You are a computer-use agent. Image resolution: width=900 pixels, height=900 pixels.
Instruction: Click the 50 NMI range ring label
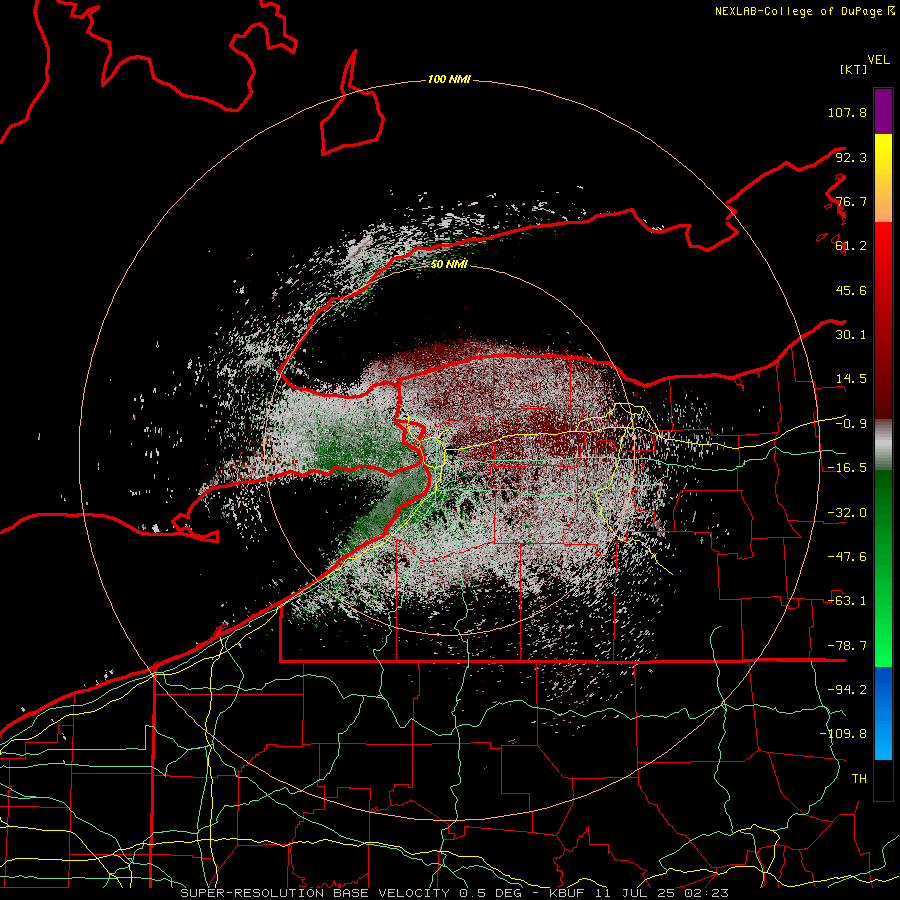pos(449,264)
